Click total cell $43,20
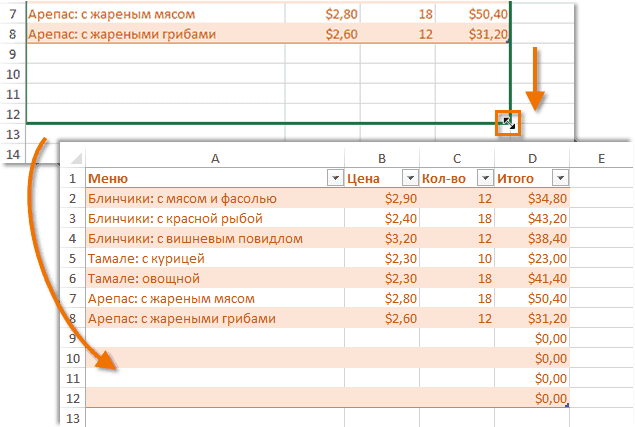 [532, 218]
